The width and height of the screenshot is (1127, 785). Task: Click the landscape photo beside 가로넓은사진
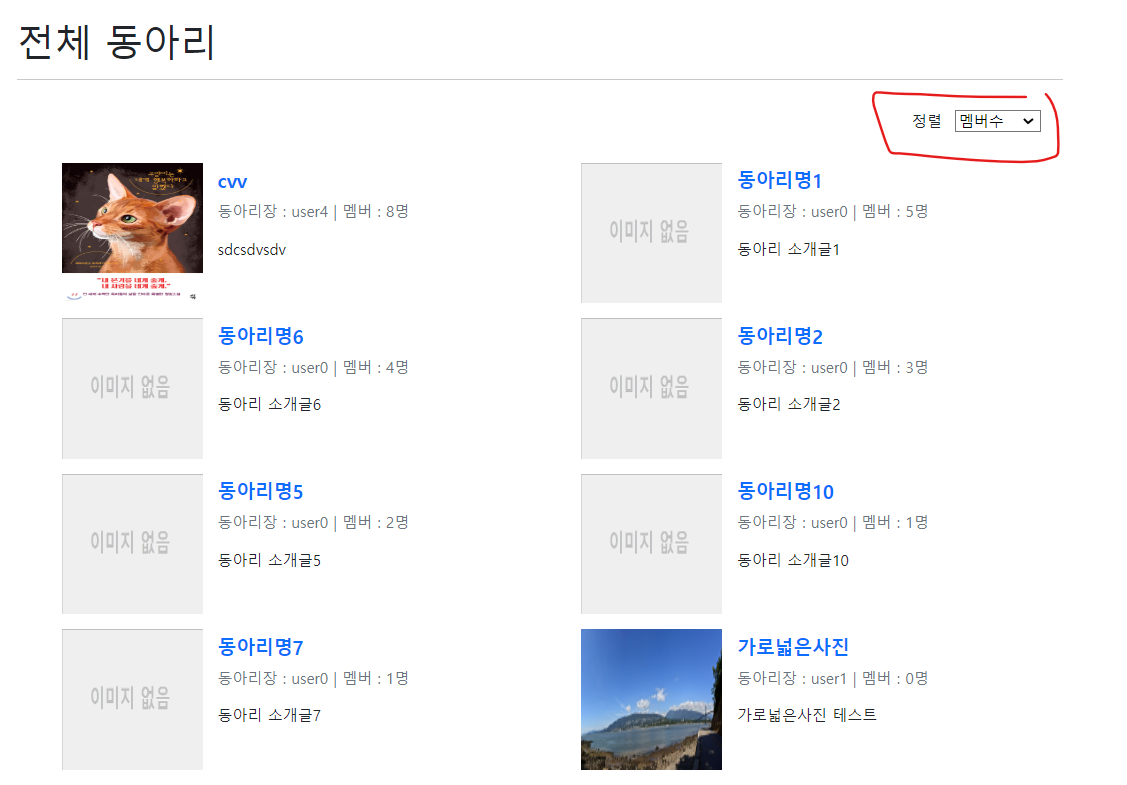651,699
